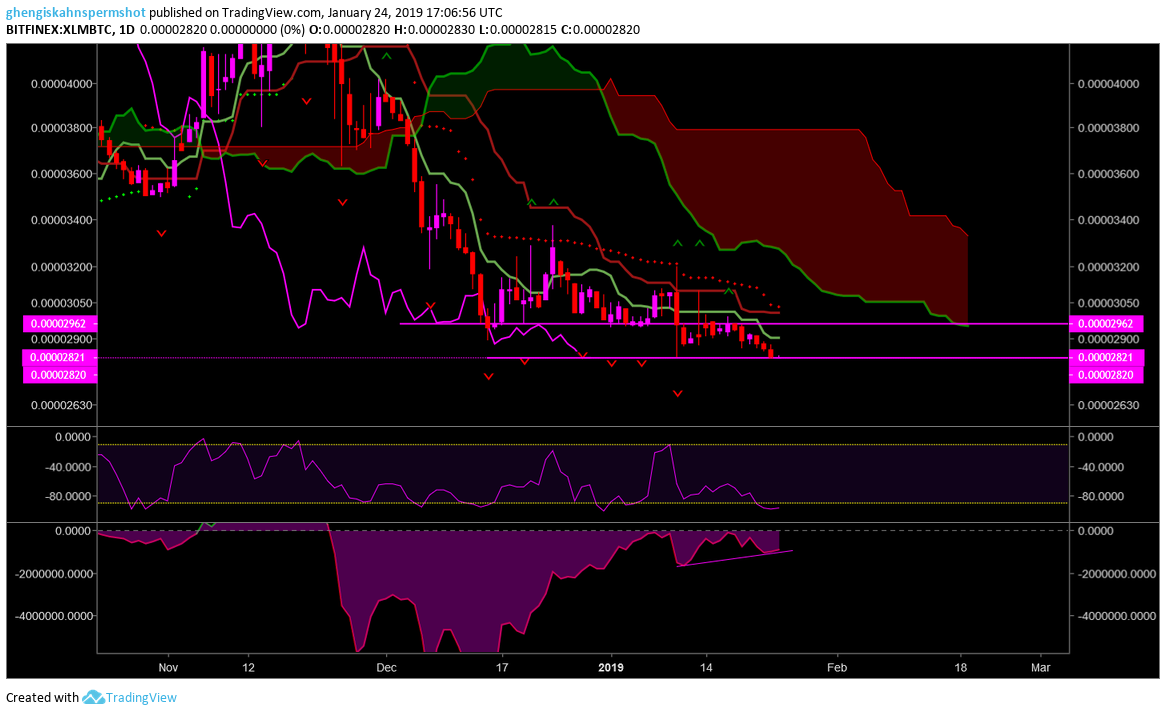
Task: Click -80.0000 on the right oscillator axis
Action: [1101, 496]
